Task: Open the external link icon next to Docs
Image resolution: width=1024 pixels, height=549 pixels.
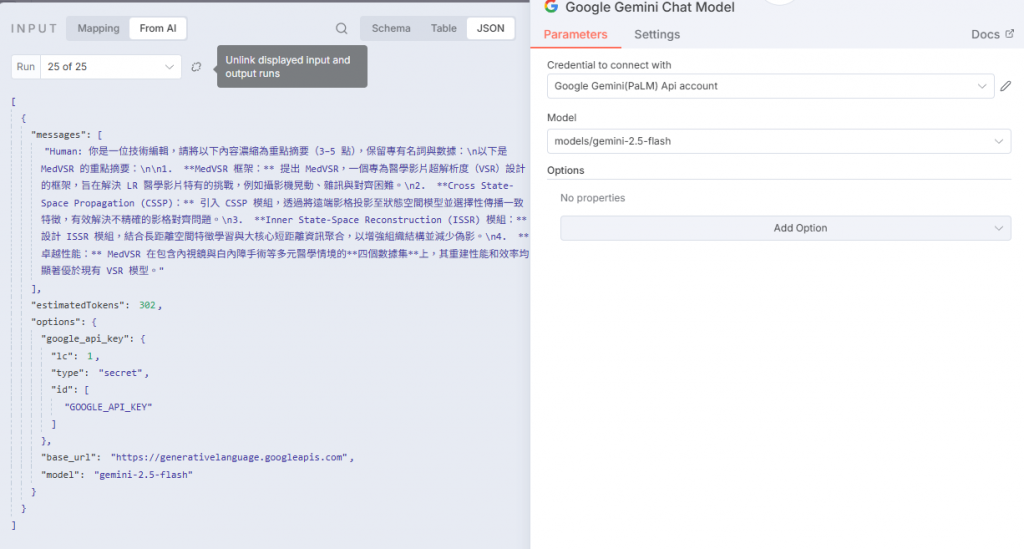Action: pos(1010,34)
